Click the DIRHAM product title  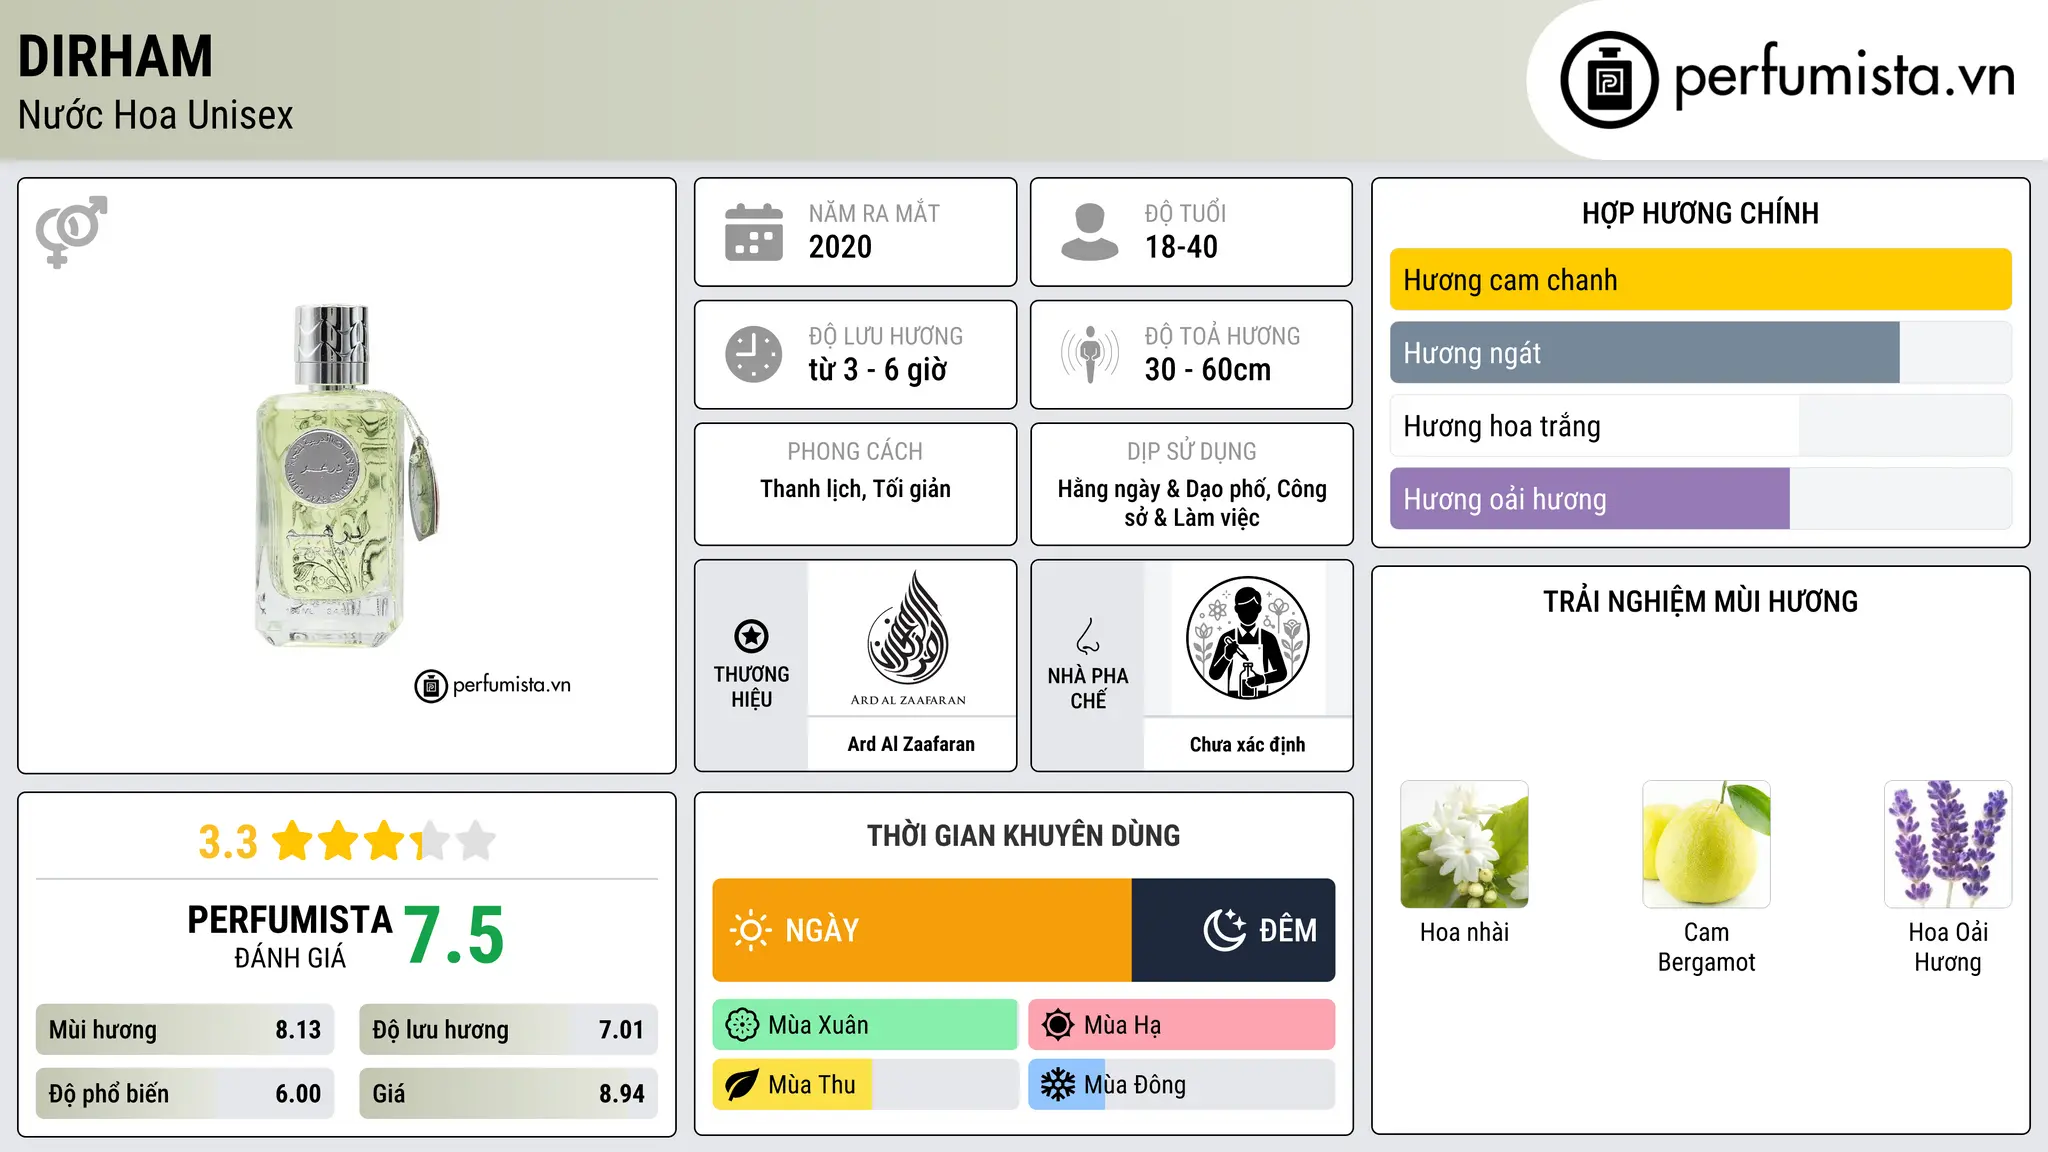click(116, 56)
